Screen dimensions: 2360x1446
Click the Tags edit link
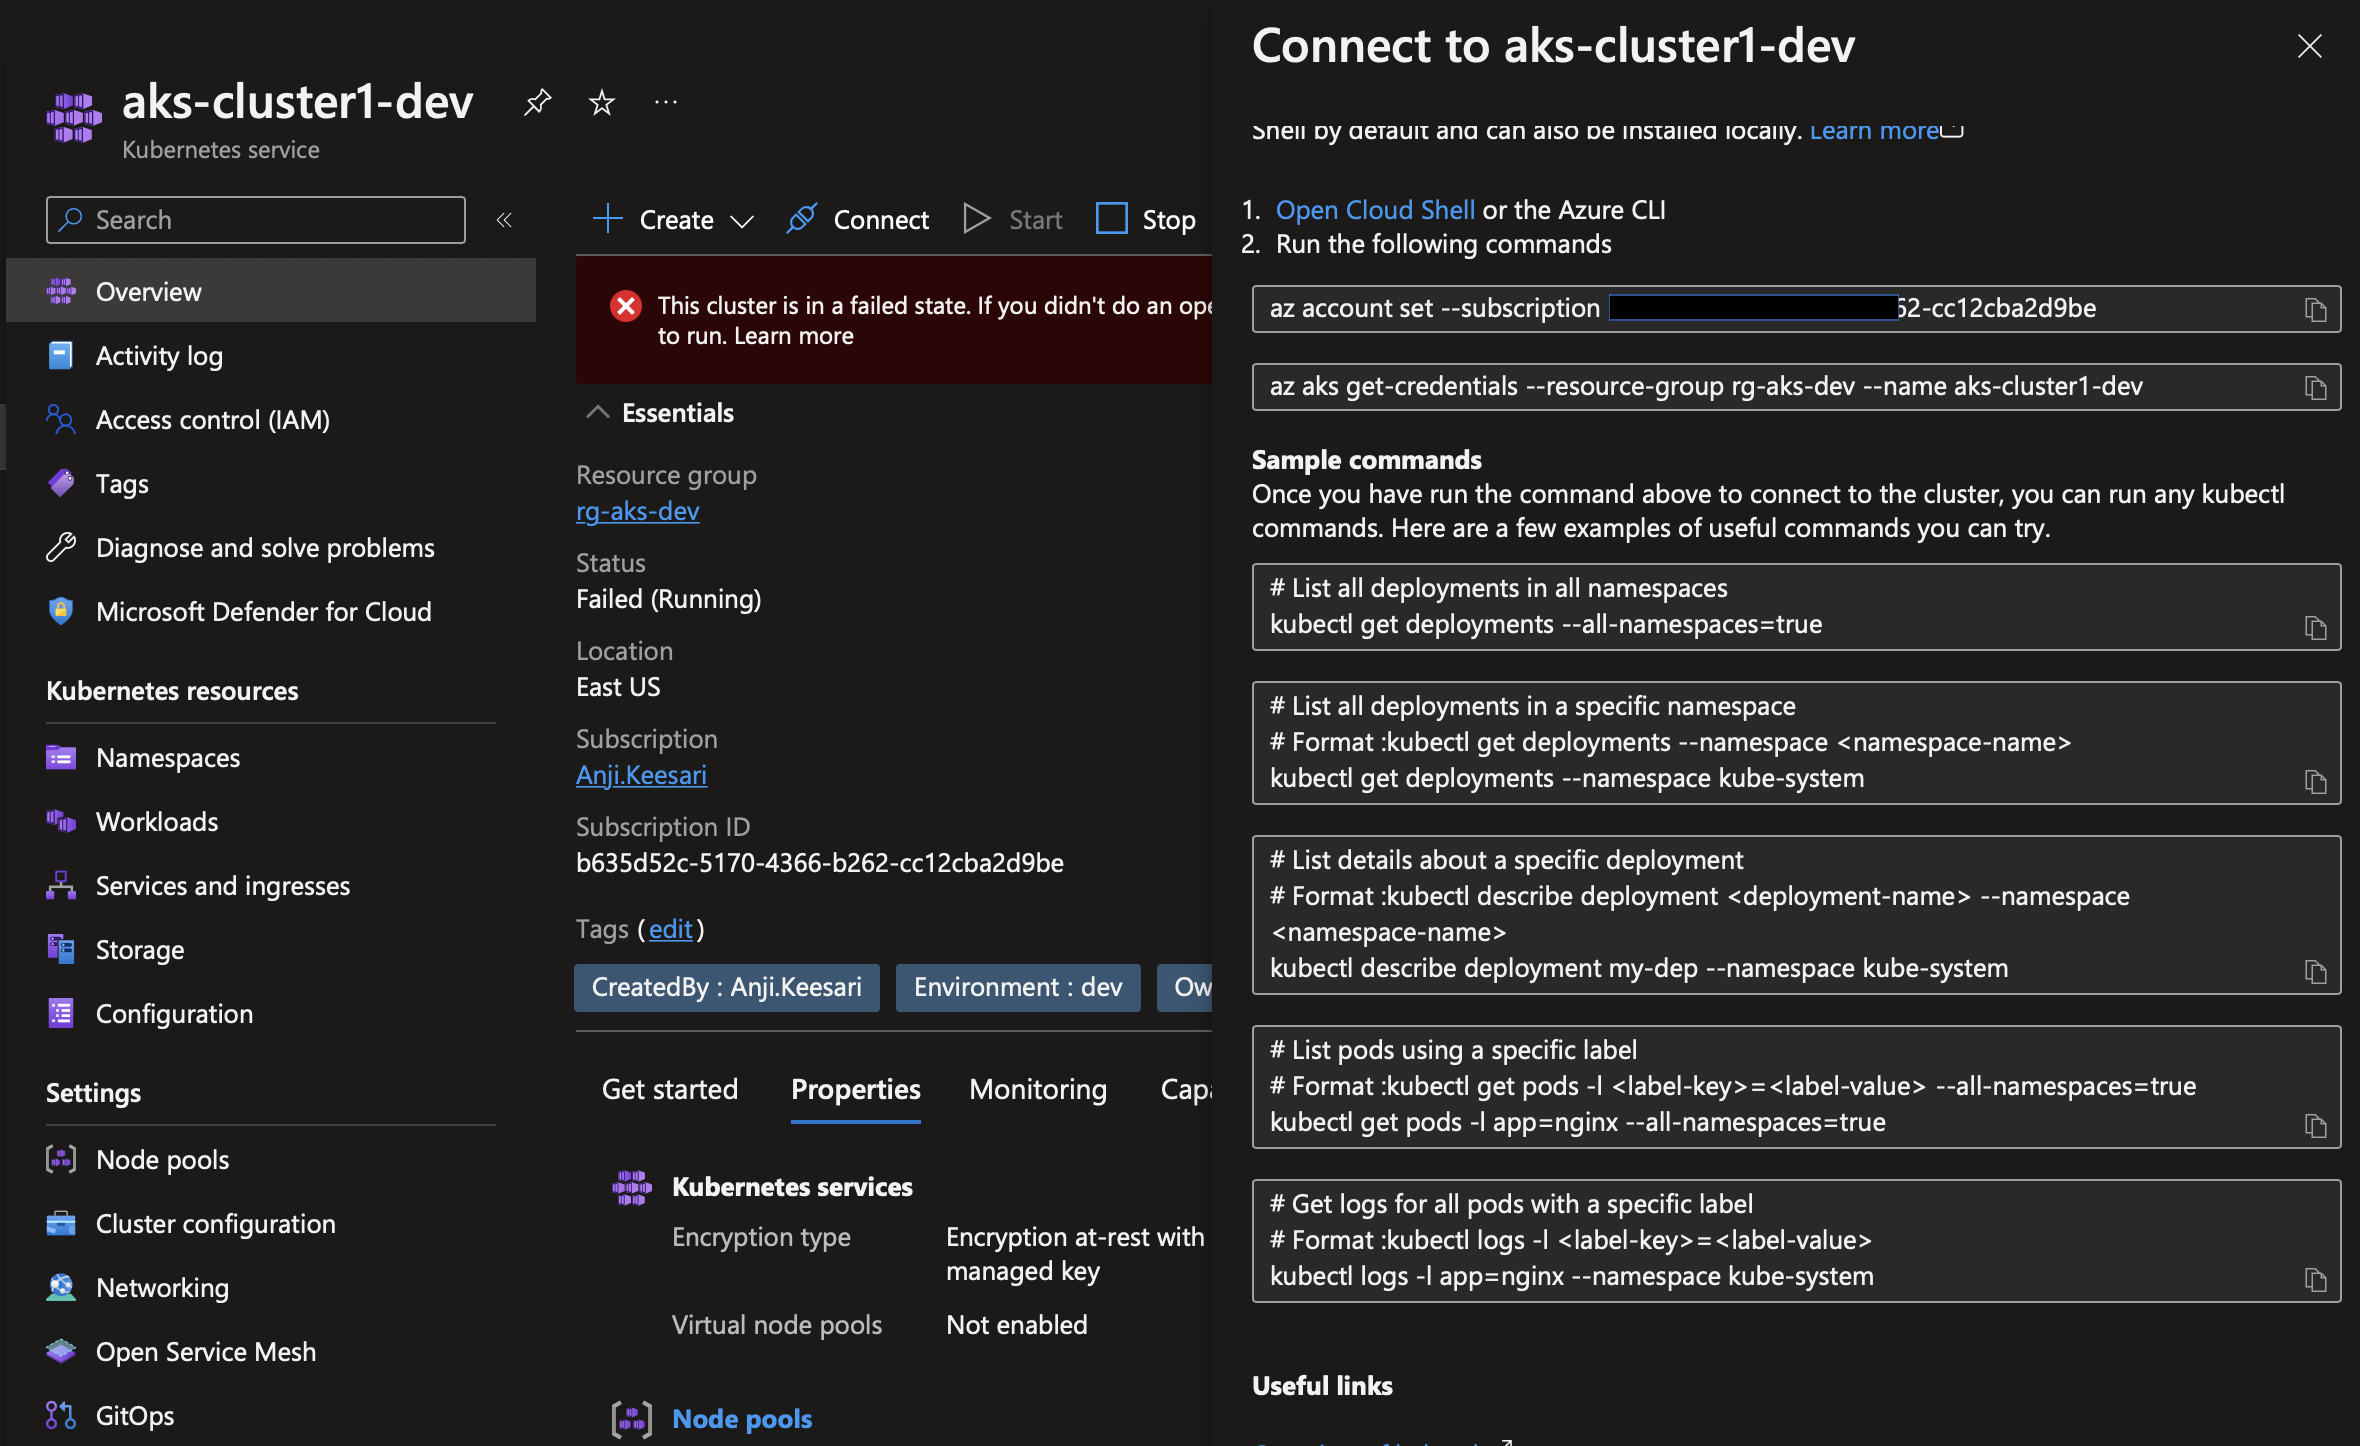[x=670, y=929]
